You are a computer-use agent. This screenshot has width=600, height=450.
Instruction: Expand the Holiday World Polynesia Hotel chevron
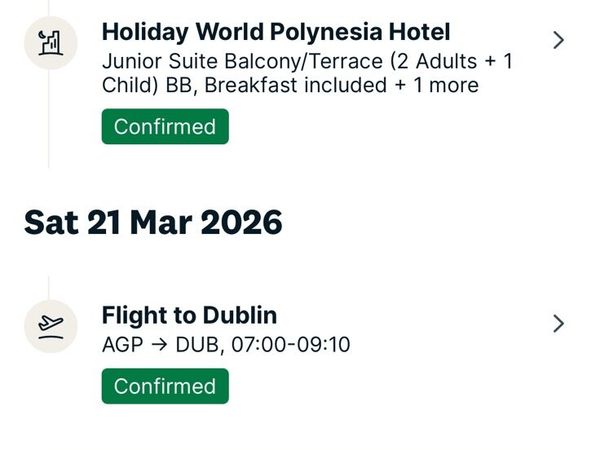pyautogui.click(x=558, y=40)
